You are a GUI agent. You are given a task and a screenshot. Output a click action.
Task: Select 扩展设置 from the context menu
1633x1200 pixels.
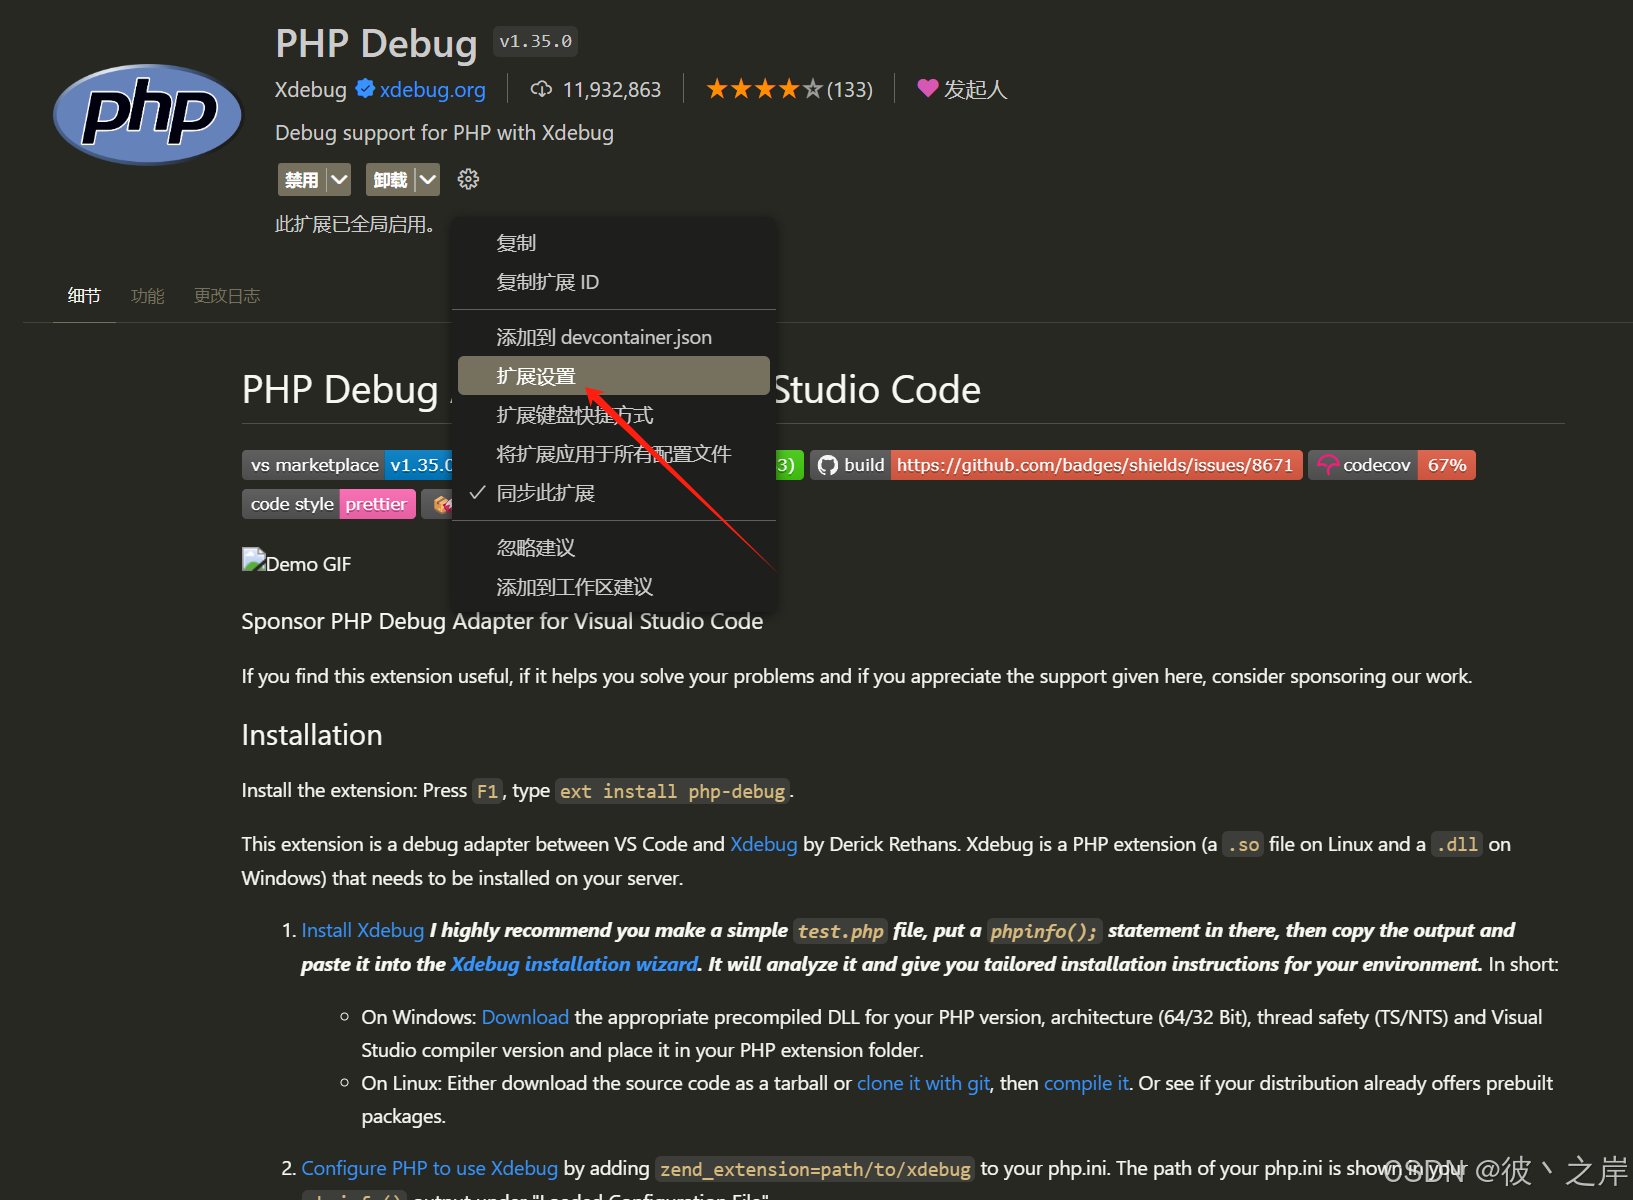(536, 375)
